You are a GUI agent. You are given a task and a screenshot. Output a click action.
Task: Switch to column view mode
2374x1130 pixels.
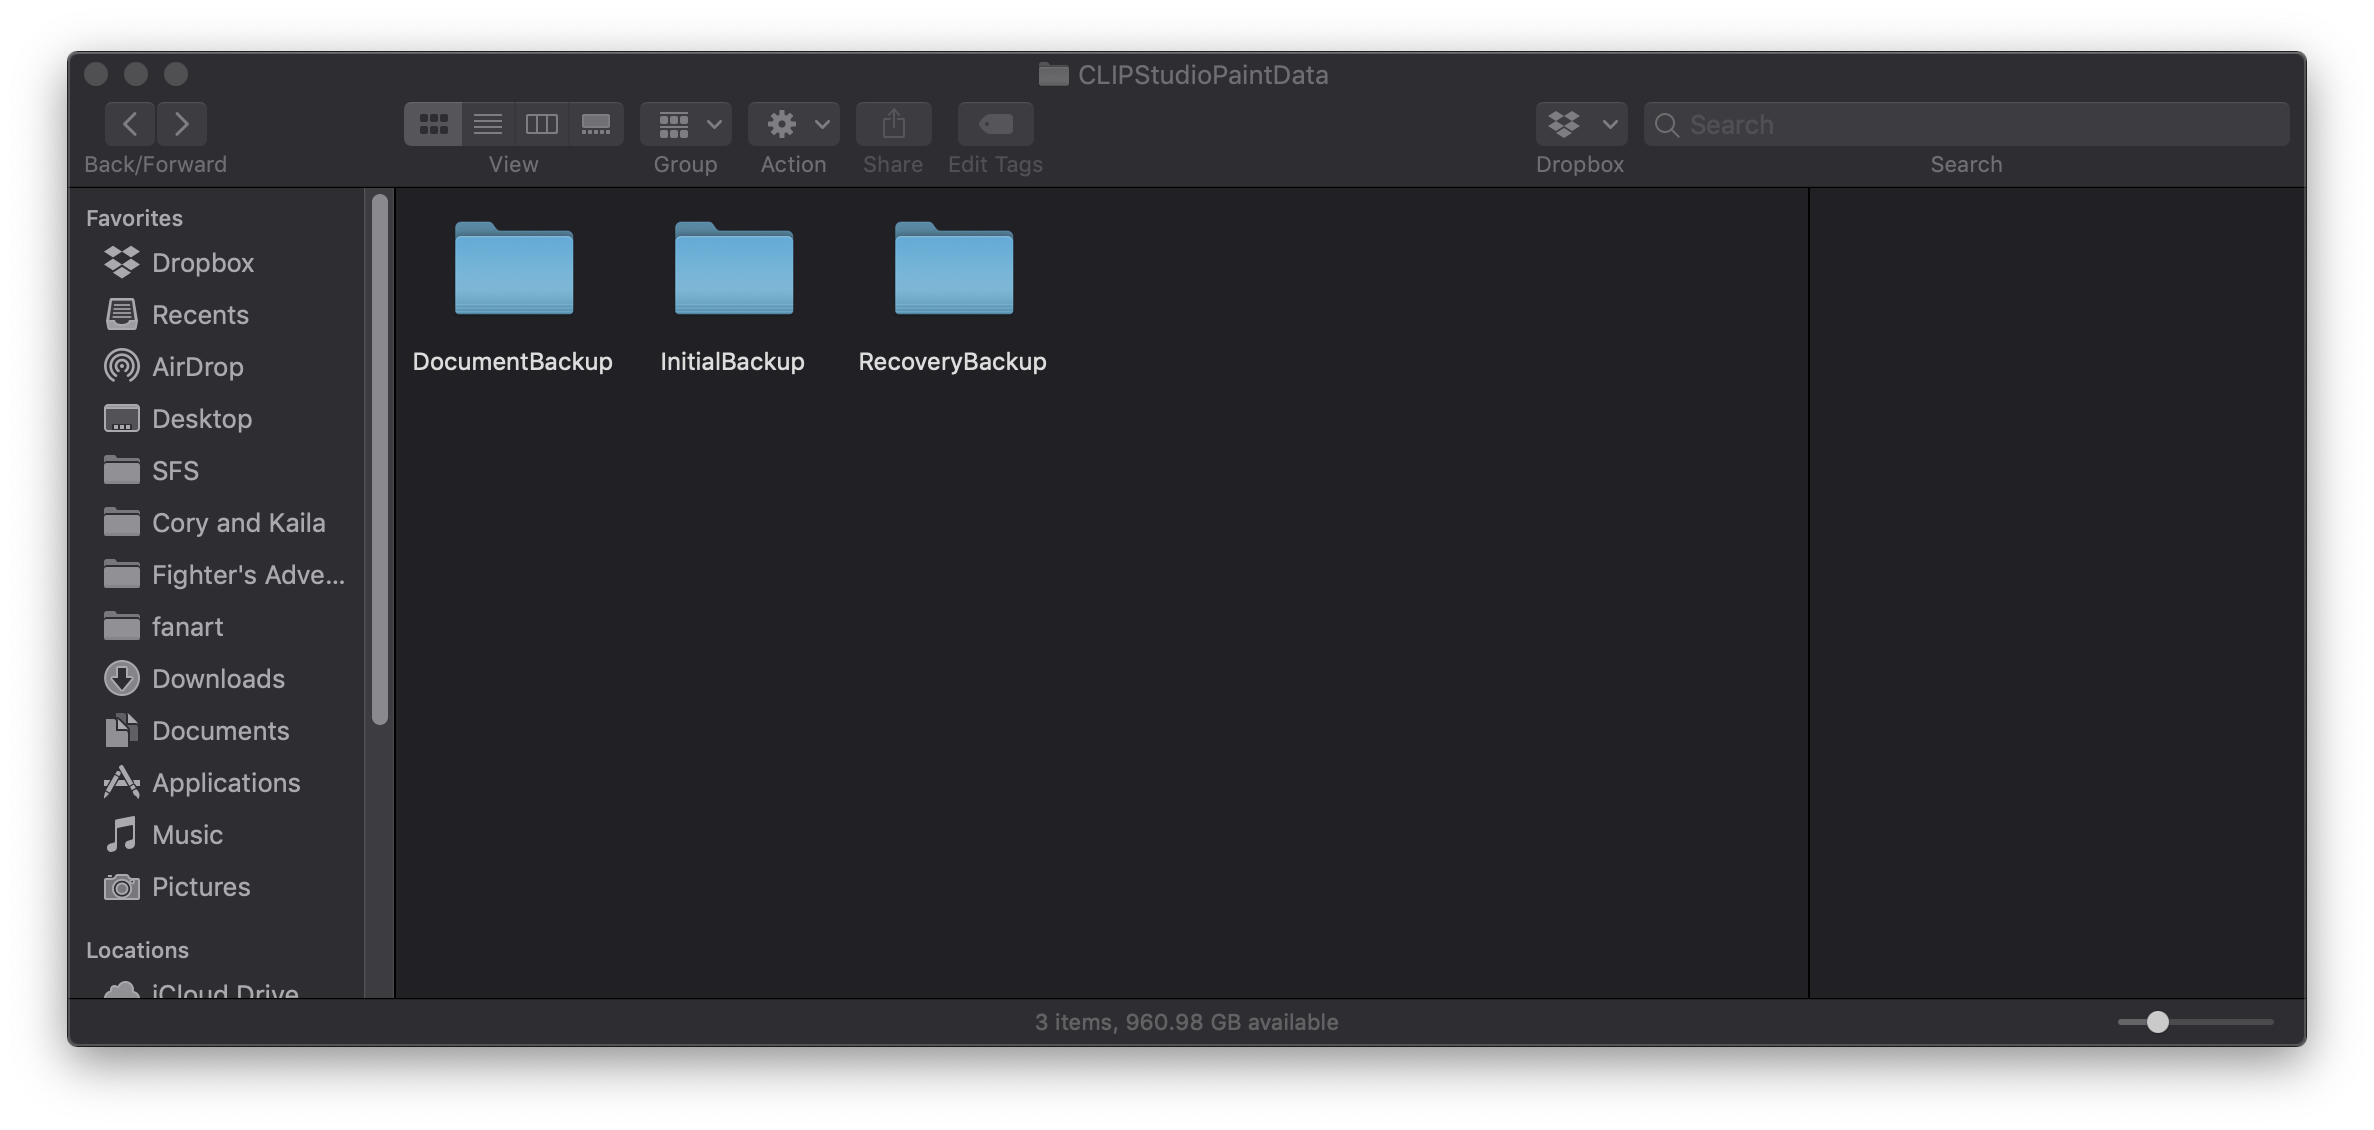(542, 124)
